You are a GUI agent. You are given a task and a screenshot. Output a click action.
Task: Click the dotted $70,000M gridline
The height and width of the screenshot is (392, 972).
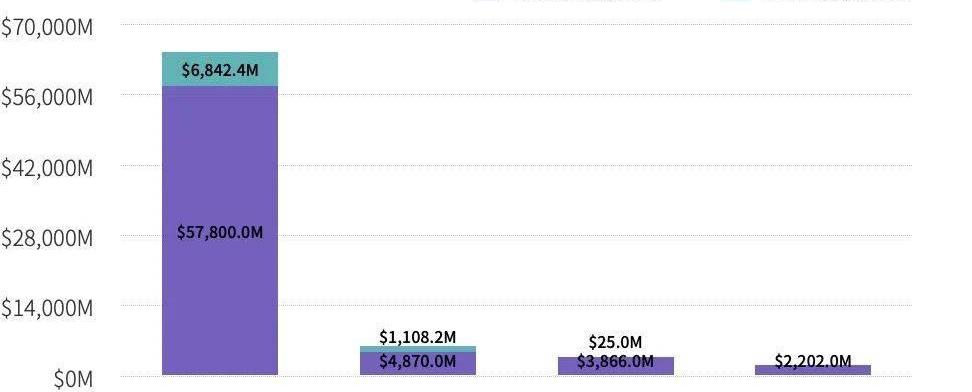tap(516, 25)
